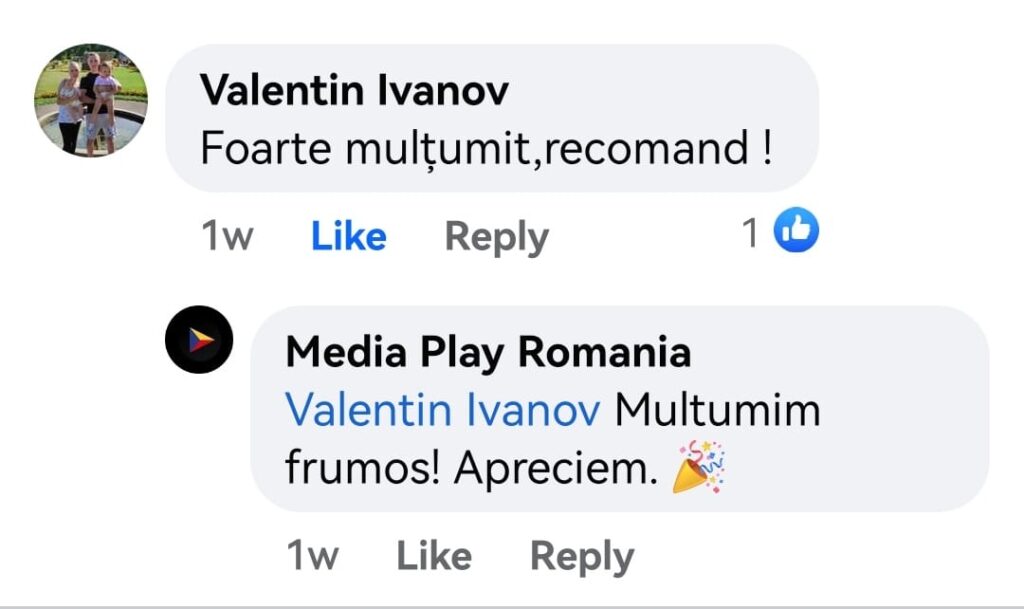The width and height of the screenshot is (1024, 609).
Task: Reply to Valentin Ivanov's comment
Action: tap(496, 237)
